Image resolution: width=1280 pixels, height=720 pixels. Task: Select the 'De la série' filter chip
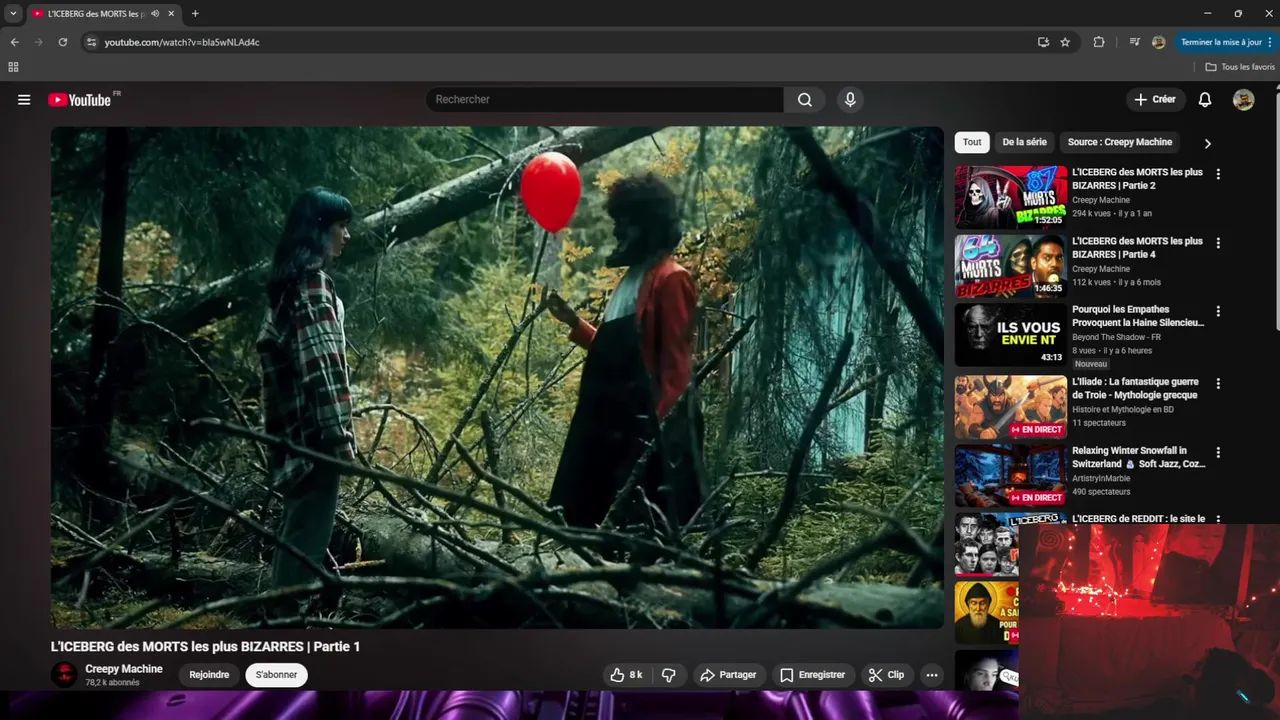coord(1024,142)
